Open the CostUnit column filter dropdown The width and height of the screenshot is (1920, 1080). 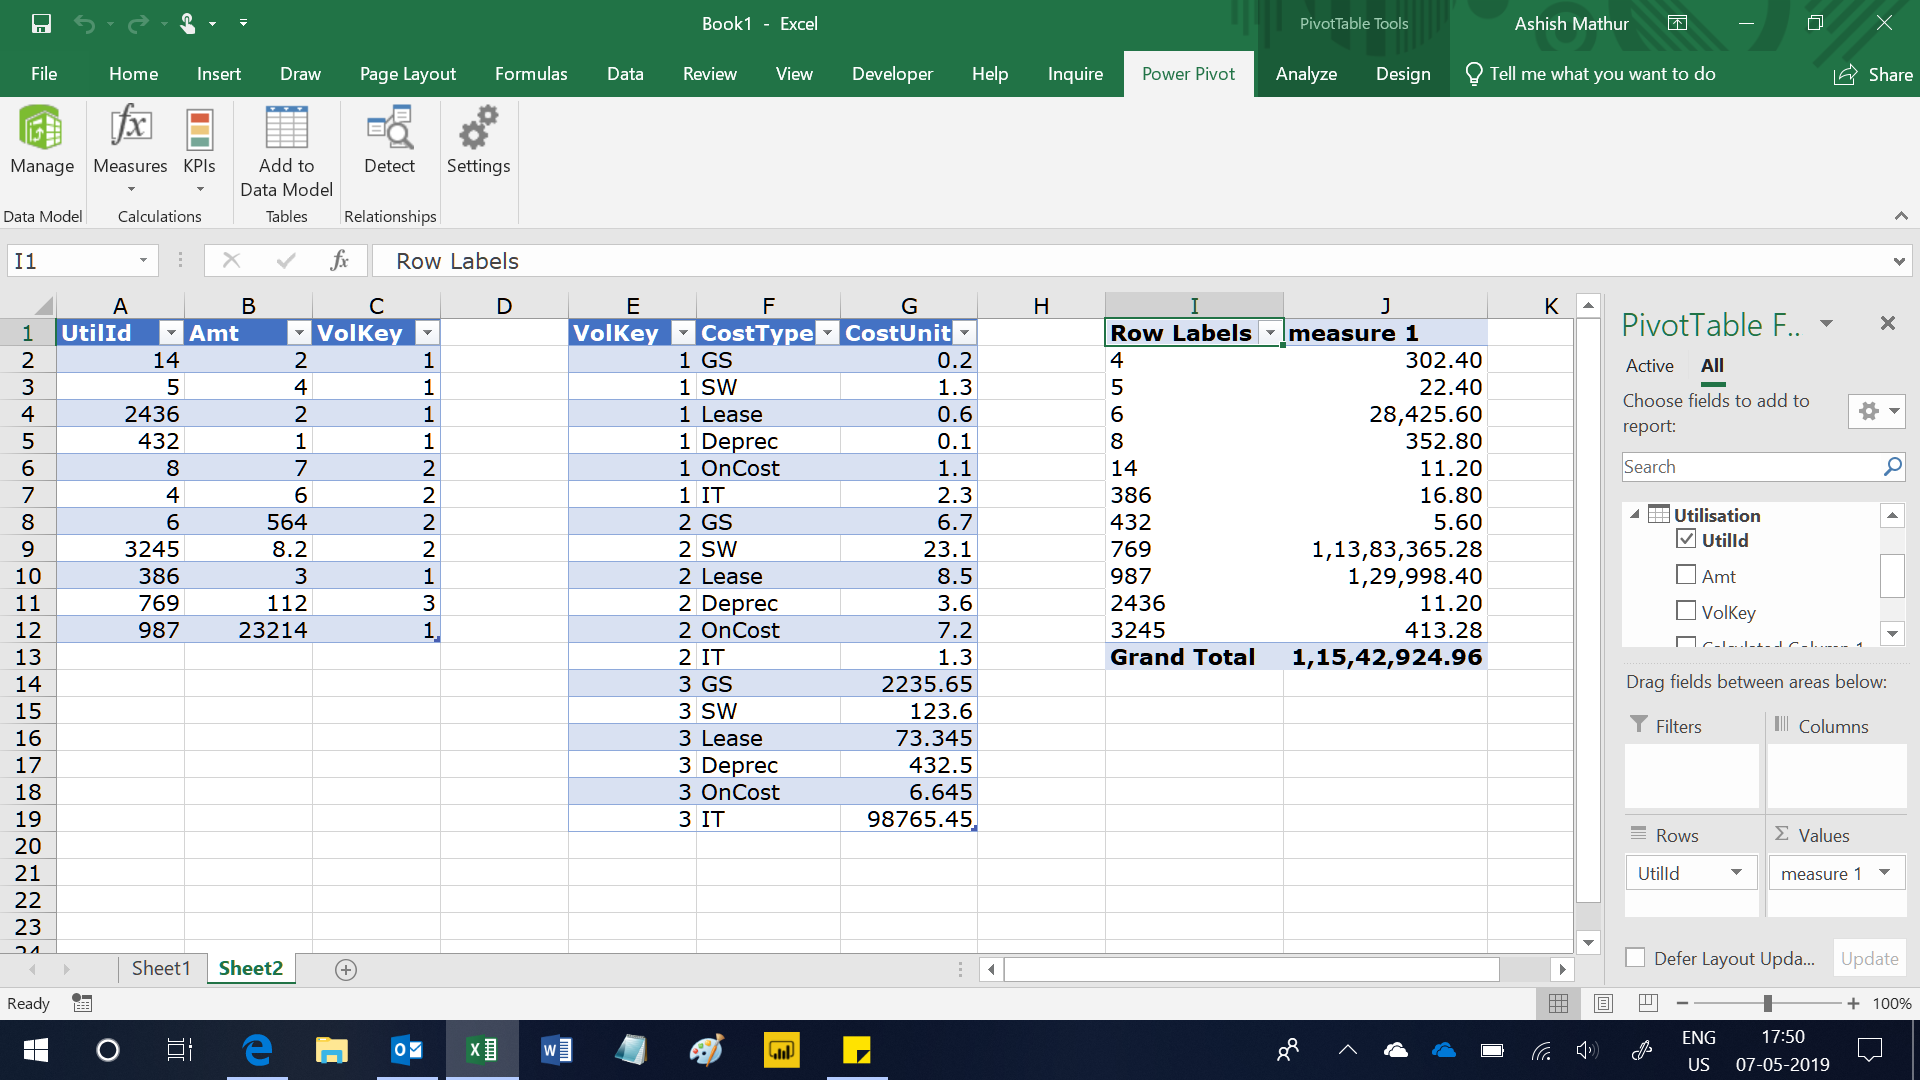[x=964, y=333]
